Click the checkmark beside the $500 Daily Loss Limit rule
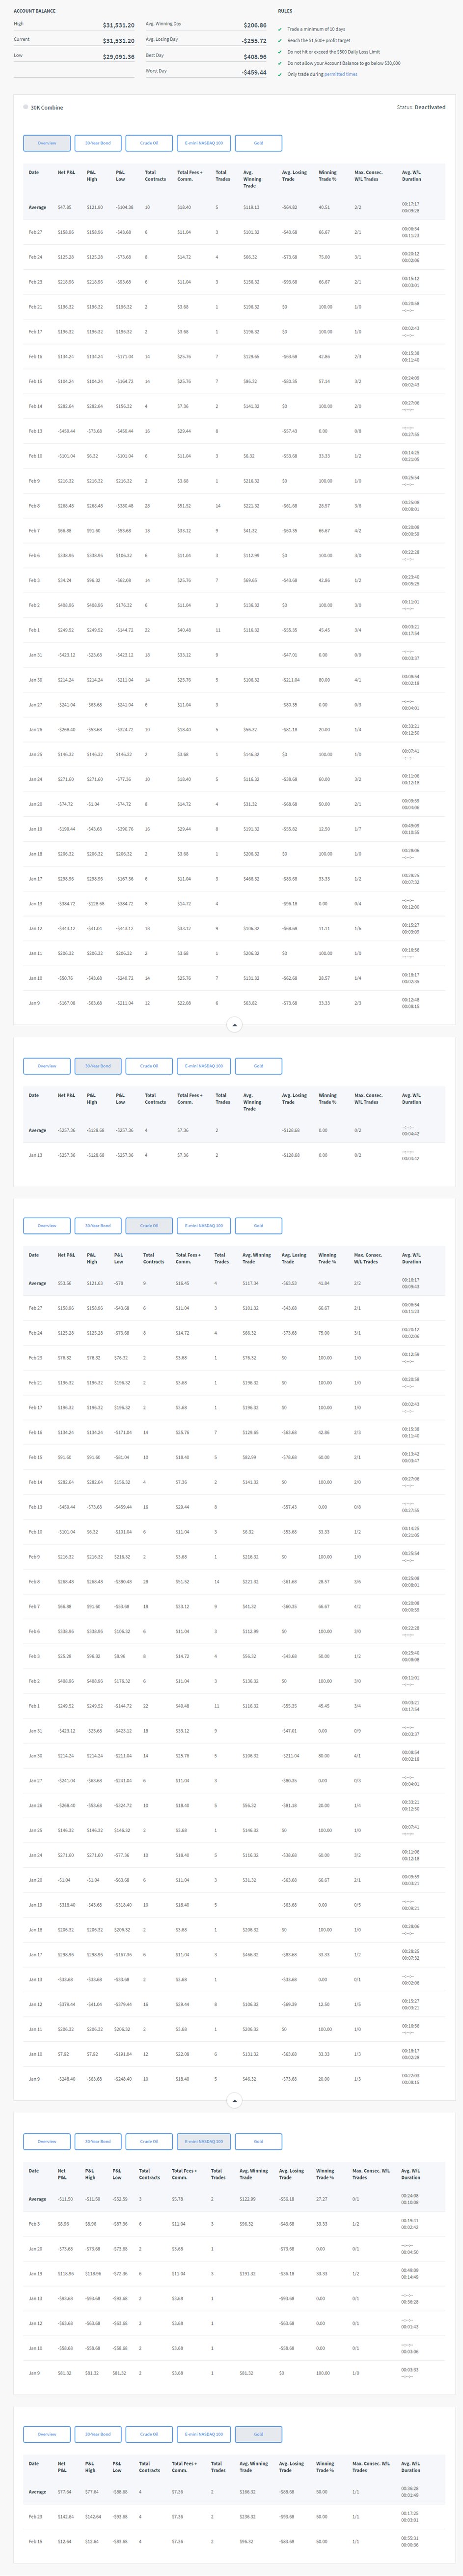This screenshot has height=2576, width=463. (x=280, y=52)
